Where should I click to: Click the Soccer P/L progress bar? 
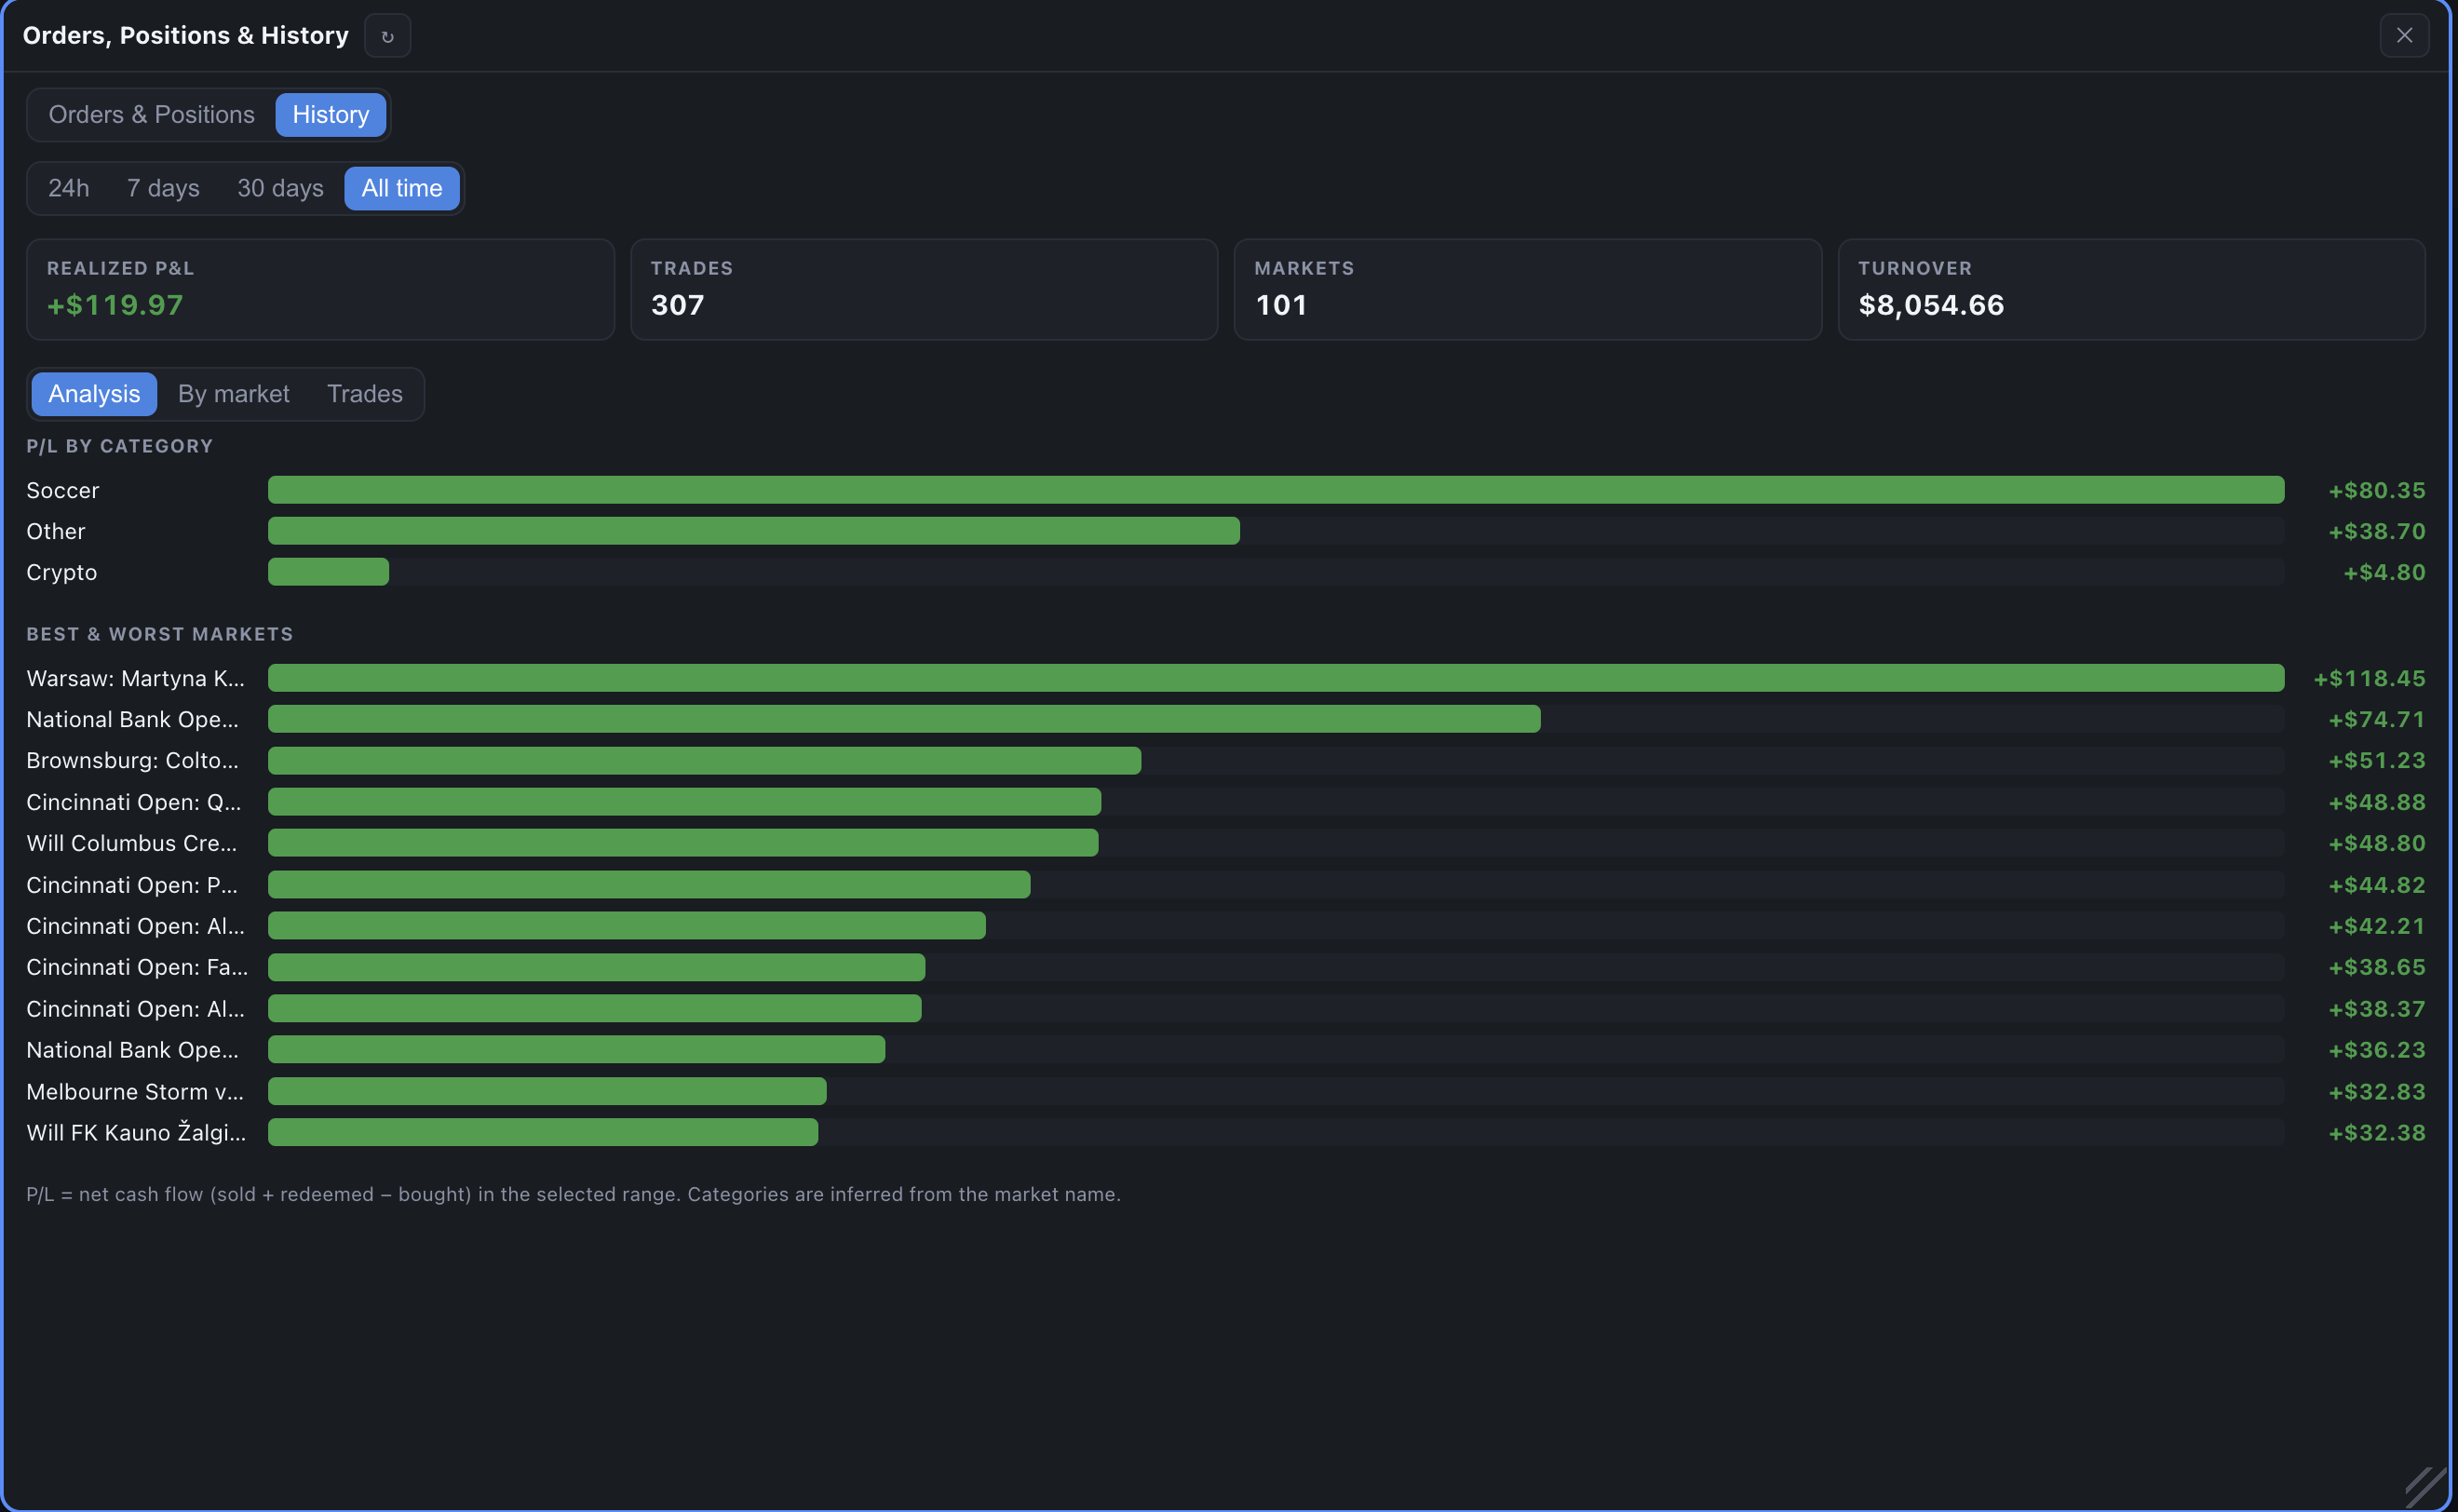(1276, 490)
